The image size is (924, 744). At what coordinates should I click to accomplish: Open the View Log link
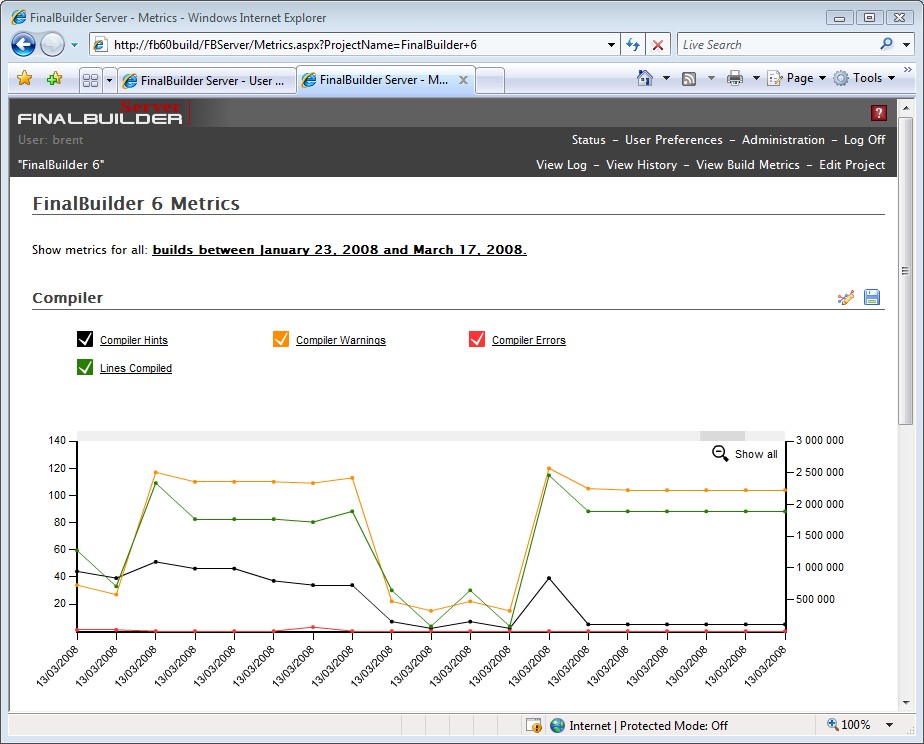pos(561,165)
